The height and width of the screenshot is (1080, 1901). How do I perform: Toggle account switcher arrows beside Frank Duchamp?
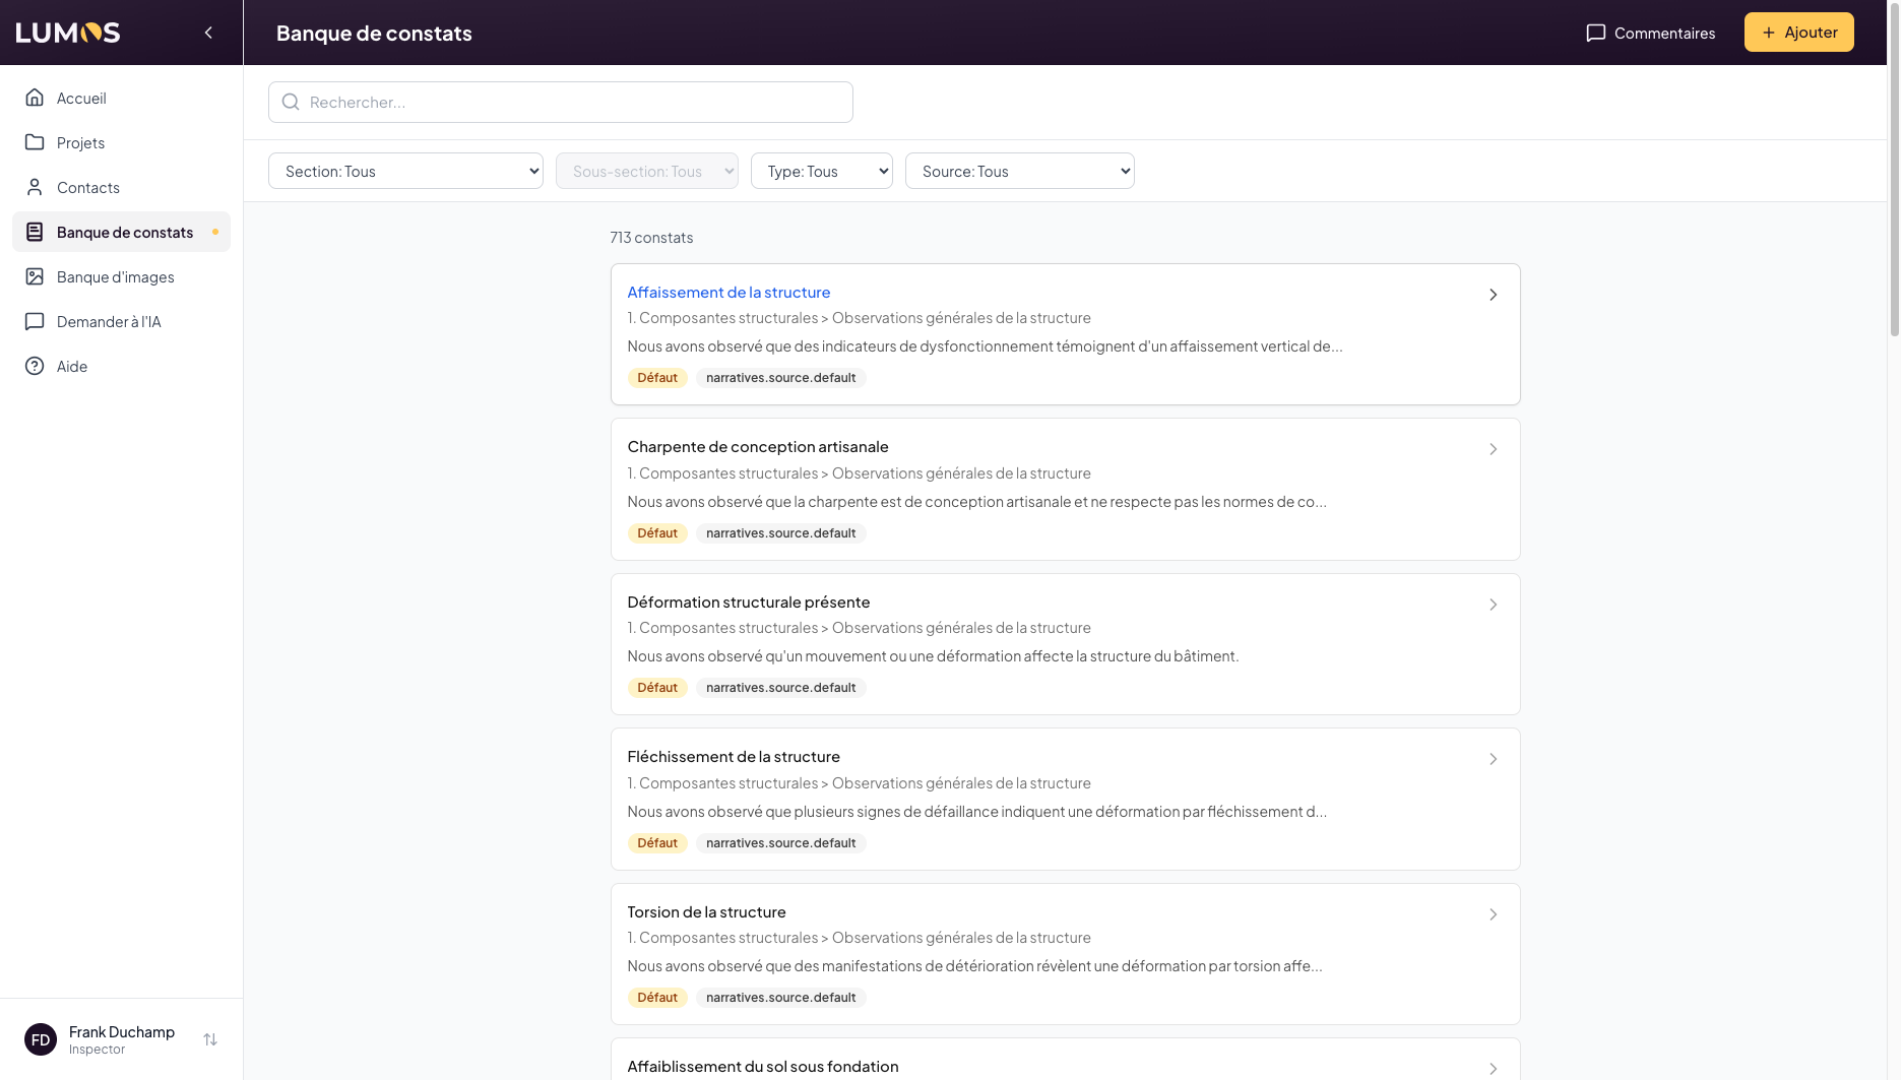pos(210,1040)
